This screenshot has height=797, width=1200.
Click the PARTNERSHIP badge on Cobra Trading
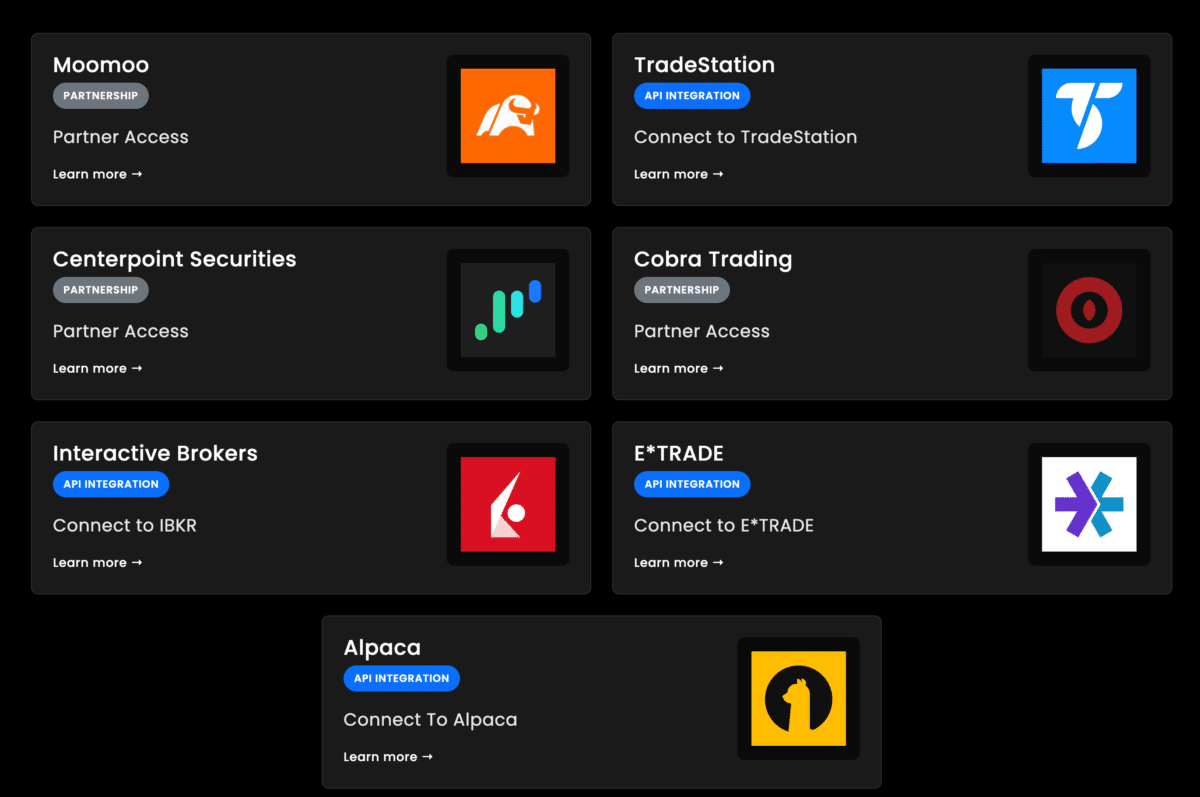pos(681,290)
